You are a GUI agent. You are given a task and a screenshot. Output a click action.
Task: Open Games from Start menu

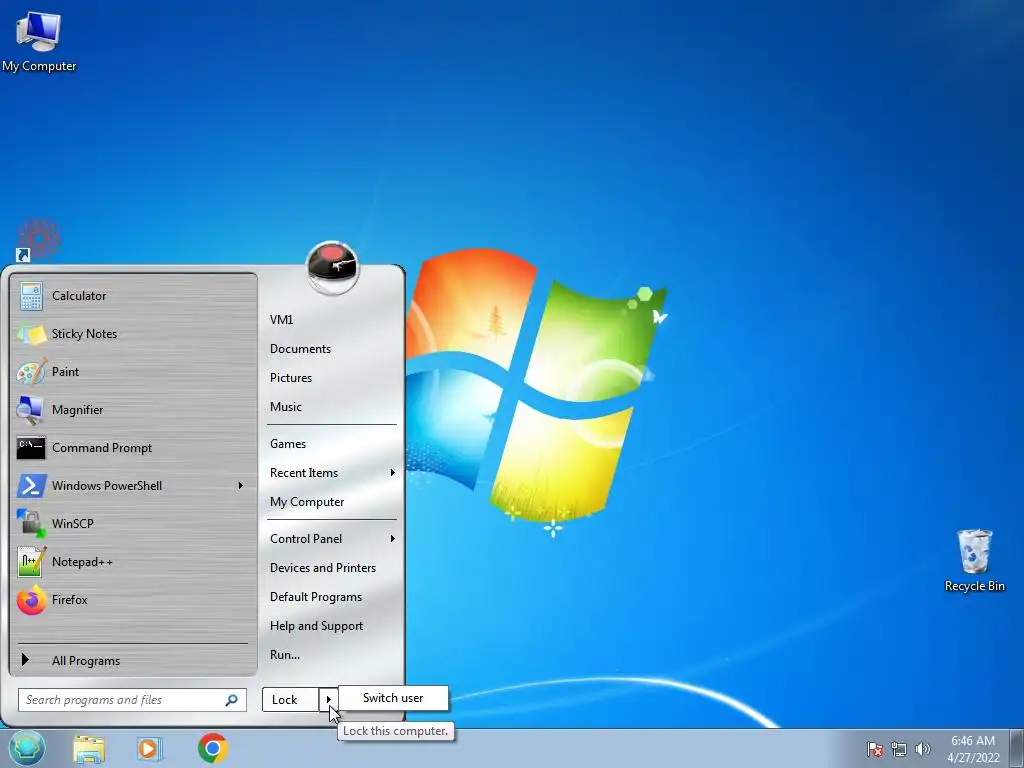click(x=288, y=443)
